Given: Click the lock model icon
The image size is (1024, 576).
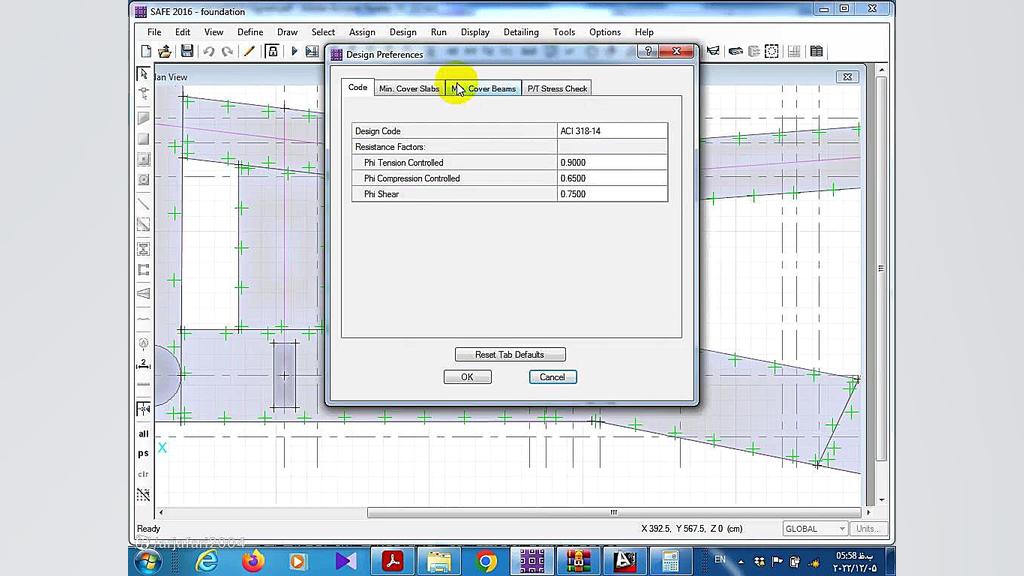Looking at the screenshot, I should [x=272, y=51].
